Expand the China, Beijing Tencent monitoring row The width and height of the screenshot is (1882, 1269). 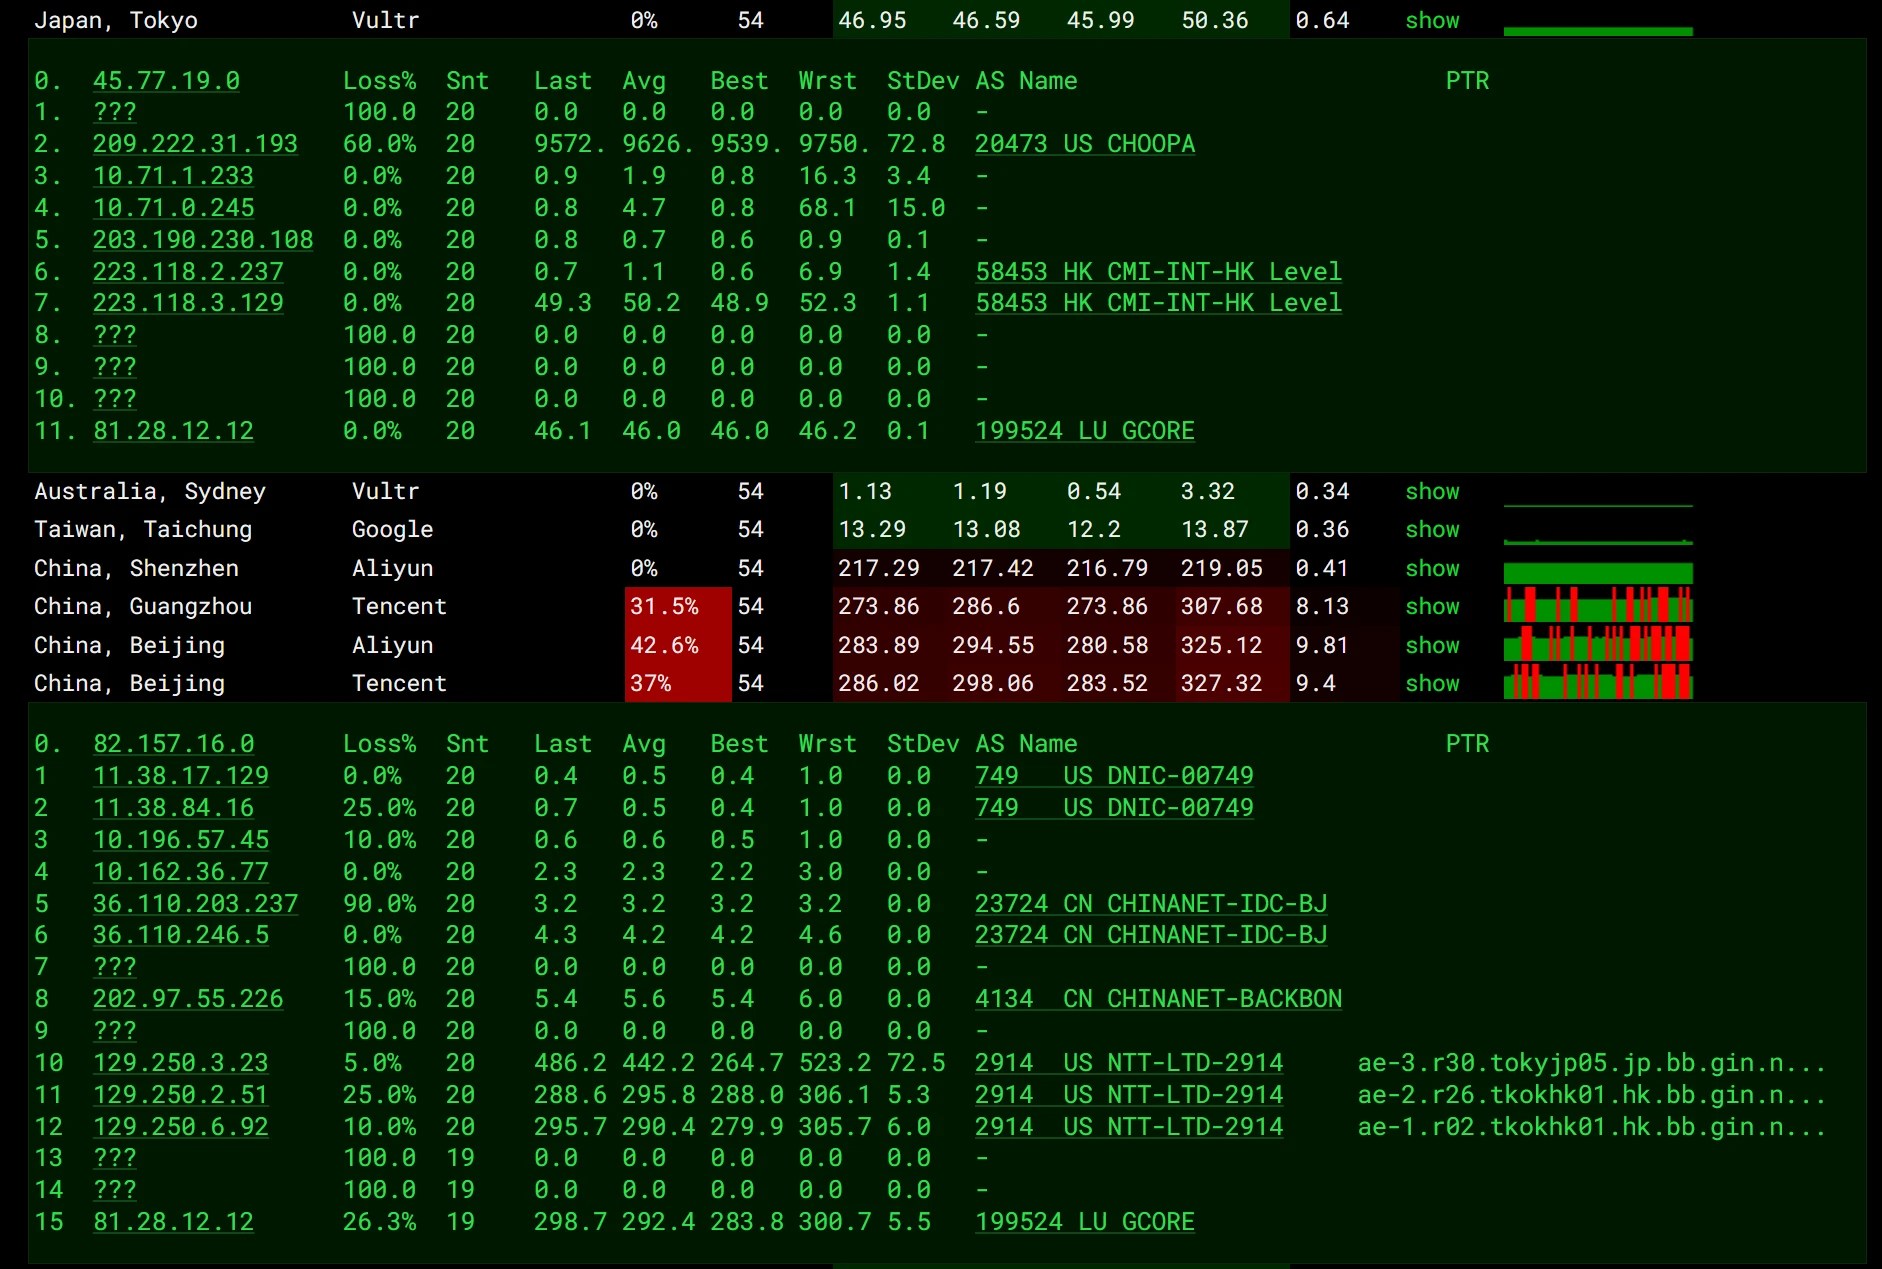(x=1432, y=683)
